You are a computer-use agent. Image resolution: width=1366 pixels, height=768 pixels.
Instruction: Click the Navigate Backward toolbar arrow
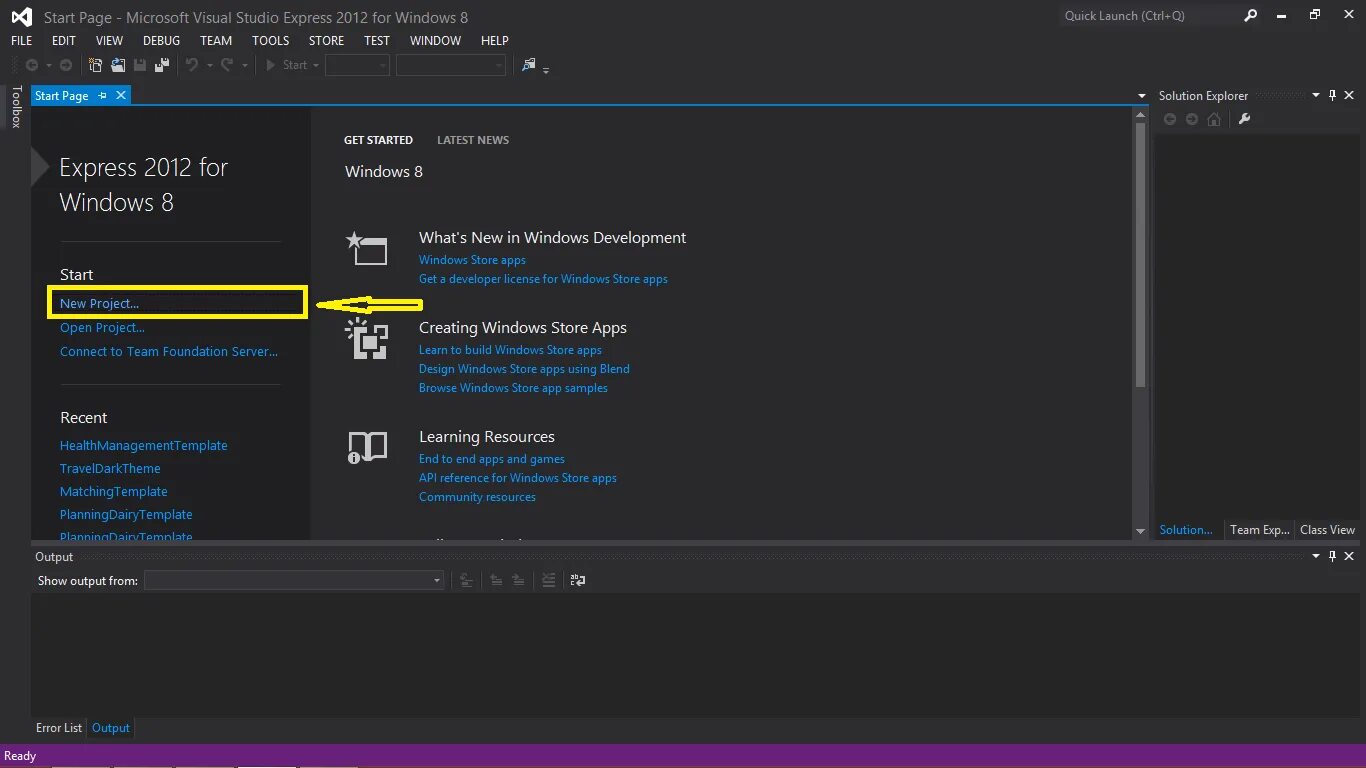[32, 65]
